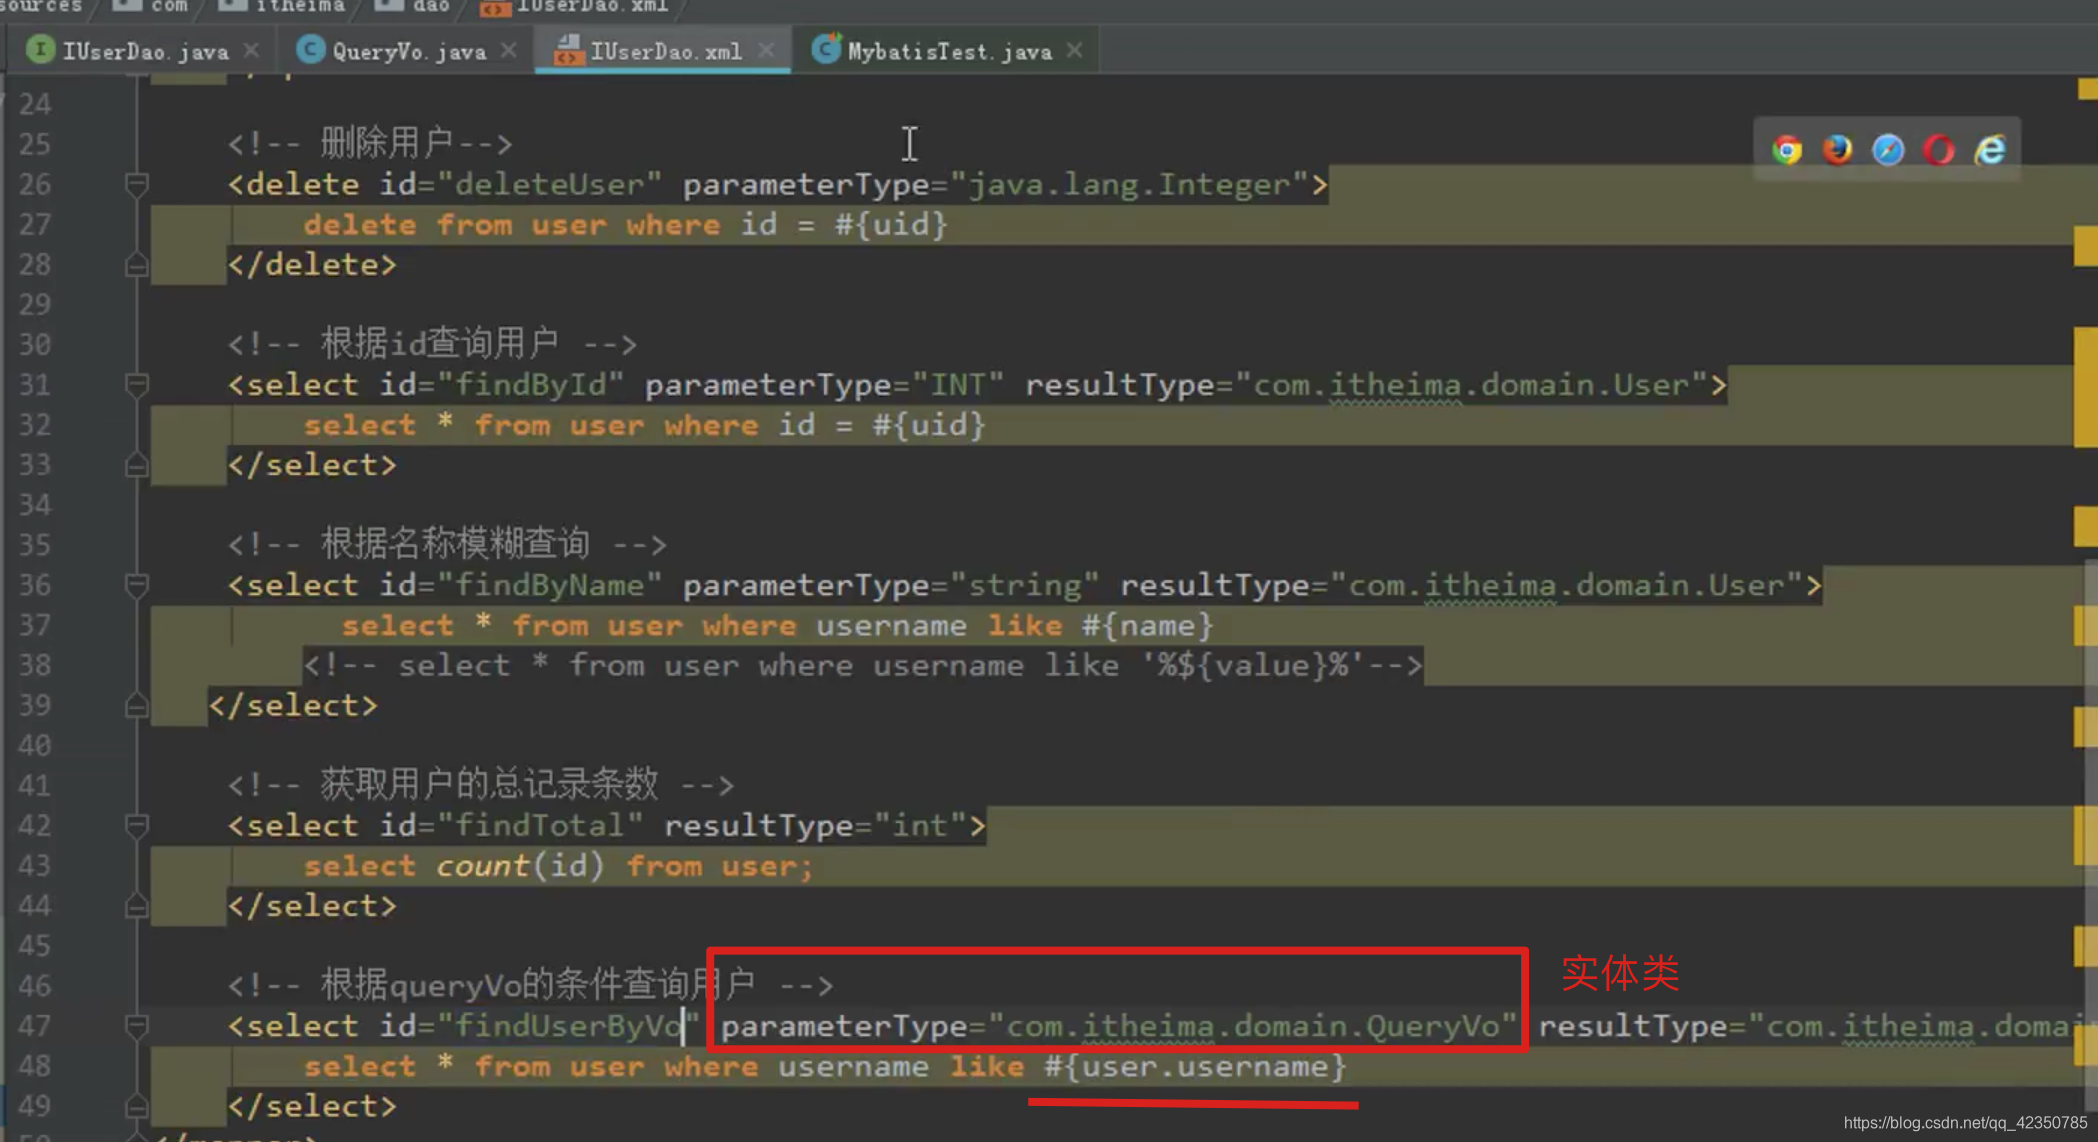
Task: Click the IUserDao.xml tab
Action: coord(657,52)
